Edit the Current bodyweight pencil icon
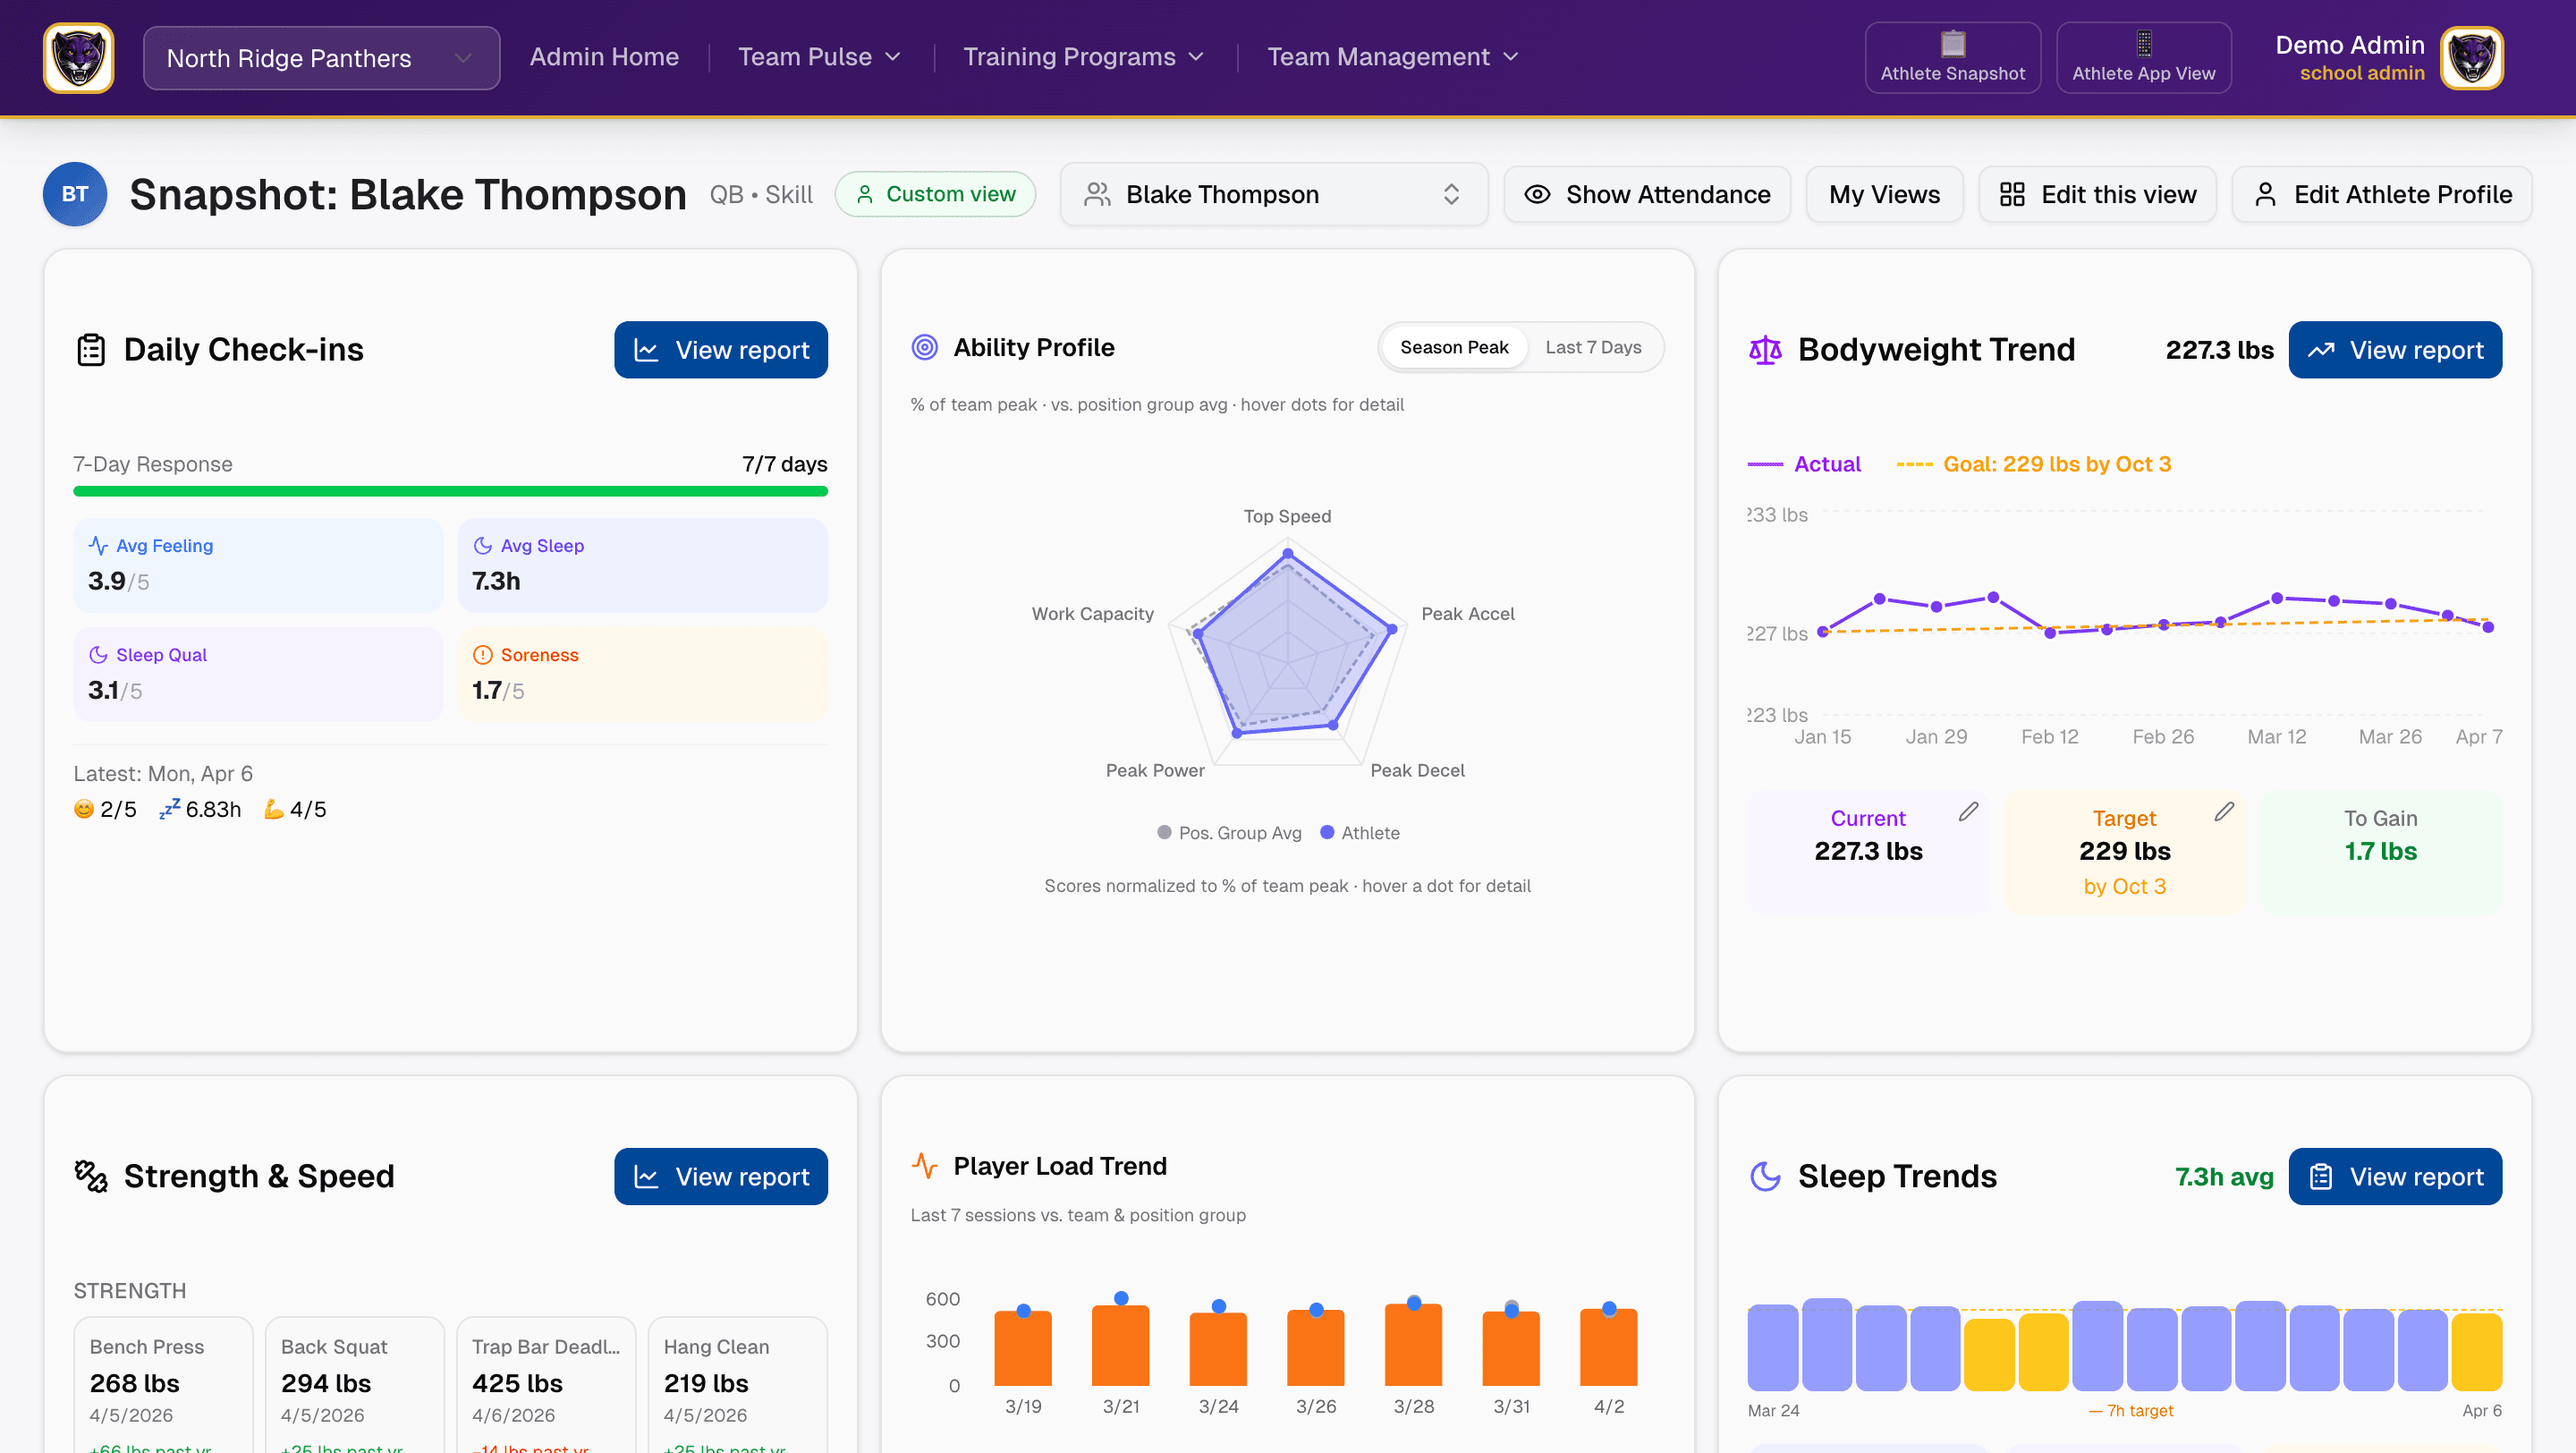The image size is (2576, 1453). [1968, 812]
